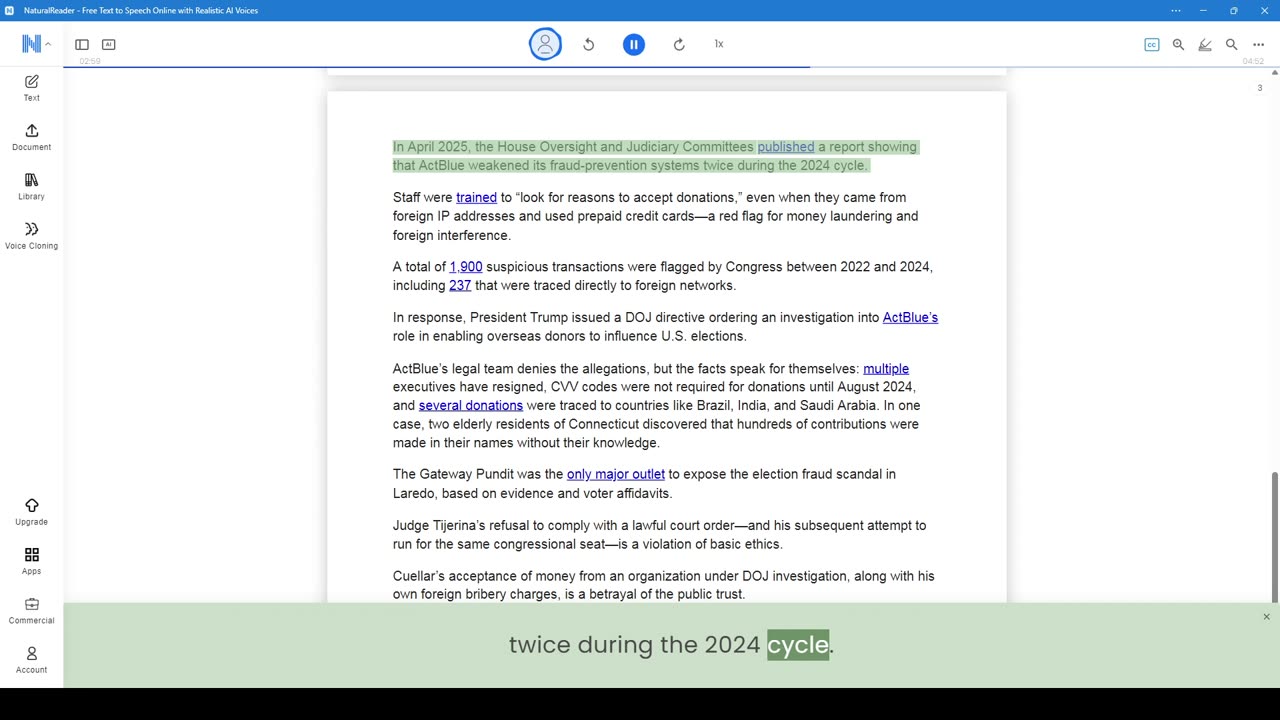Follow the 'trained' hyperlink
The image size is (1280, 720).
click(476, 198)
